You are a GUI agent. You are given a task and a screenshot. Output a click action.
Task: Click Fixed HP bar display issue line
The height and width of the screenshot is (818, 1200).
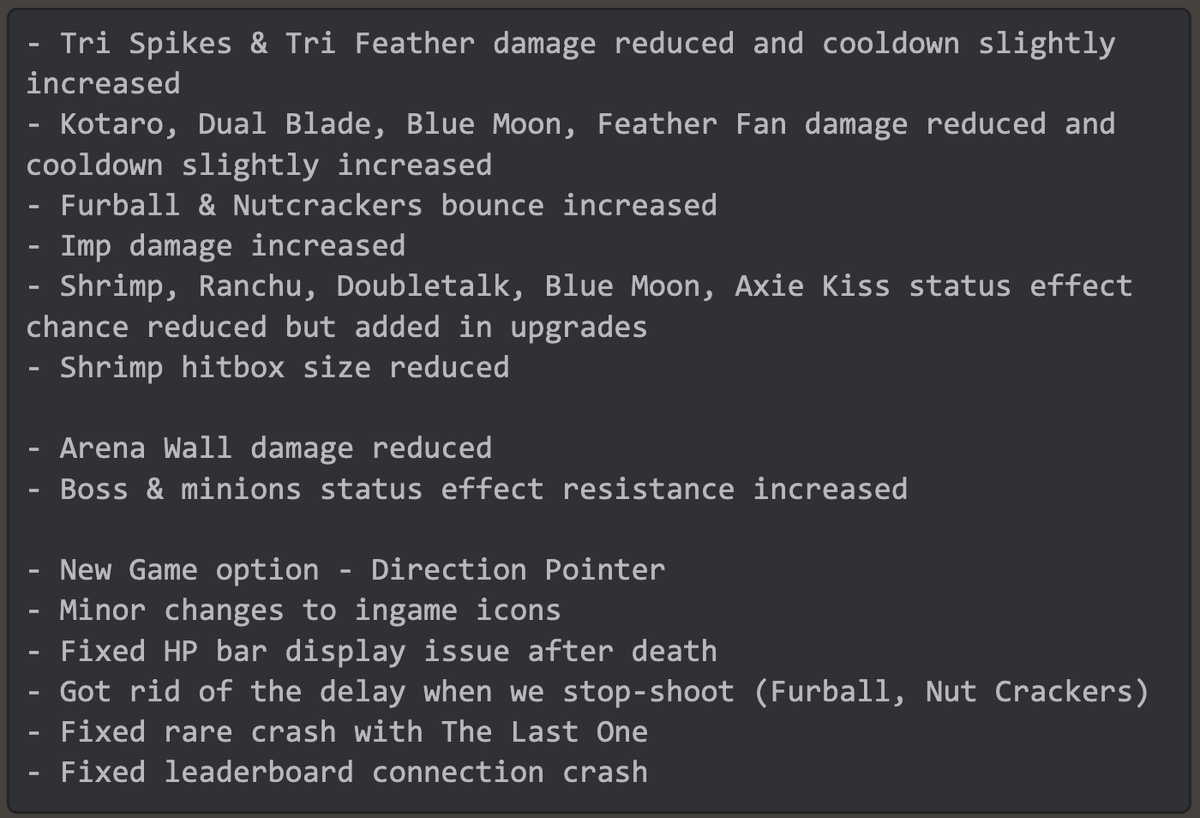coord(372,651)
